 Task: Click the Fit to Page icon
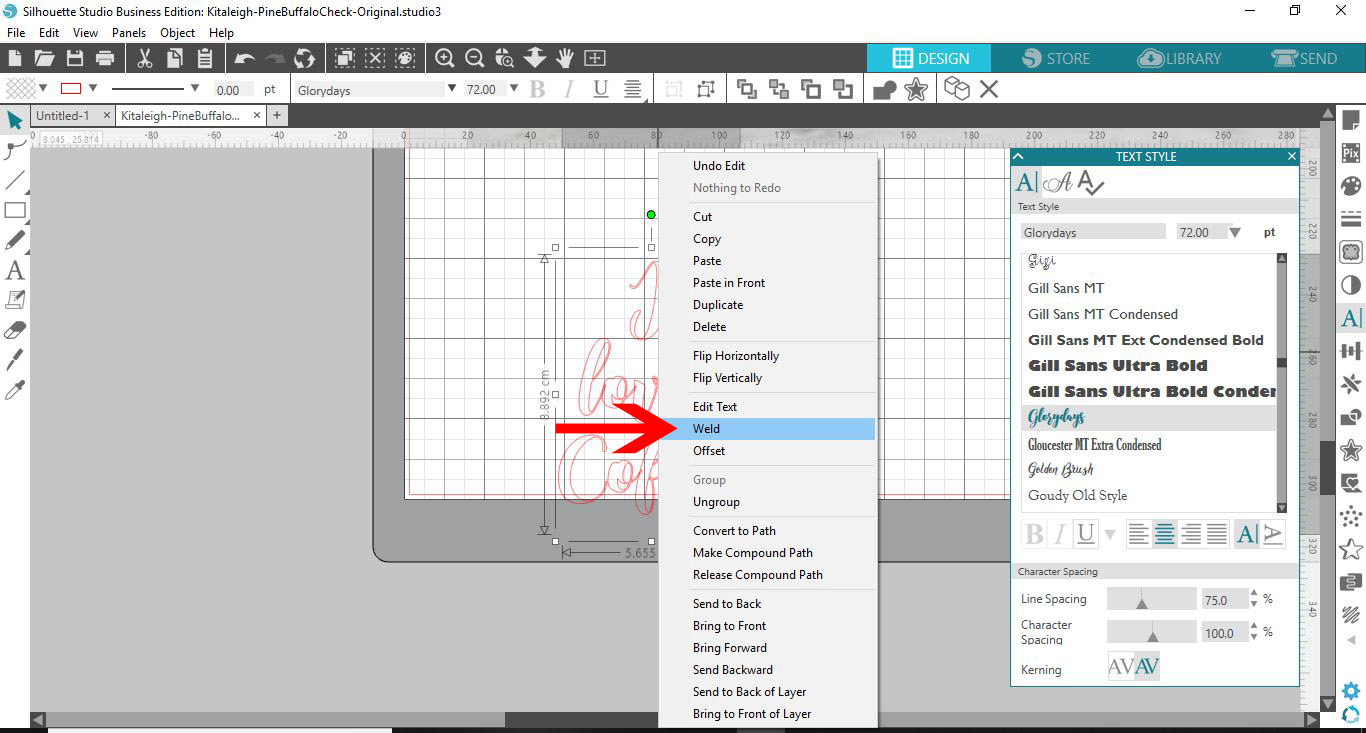click(595, 58)
